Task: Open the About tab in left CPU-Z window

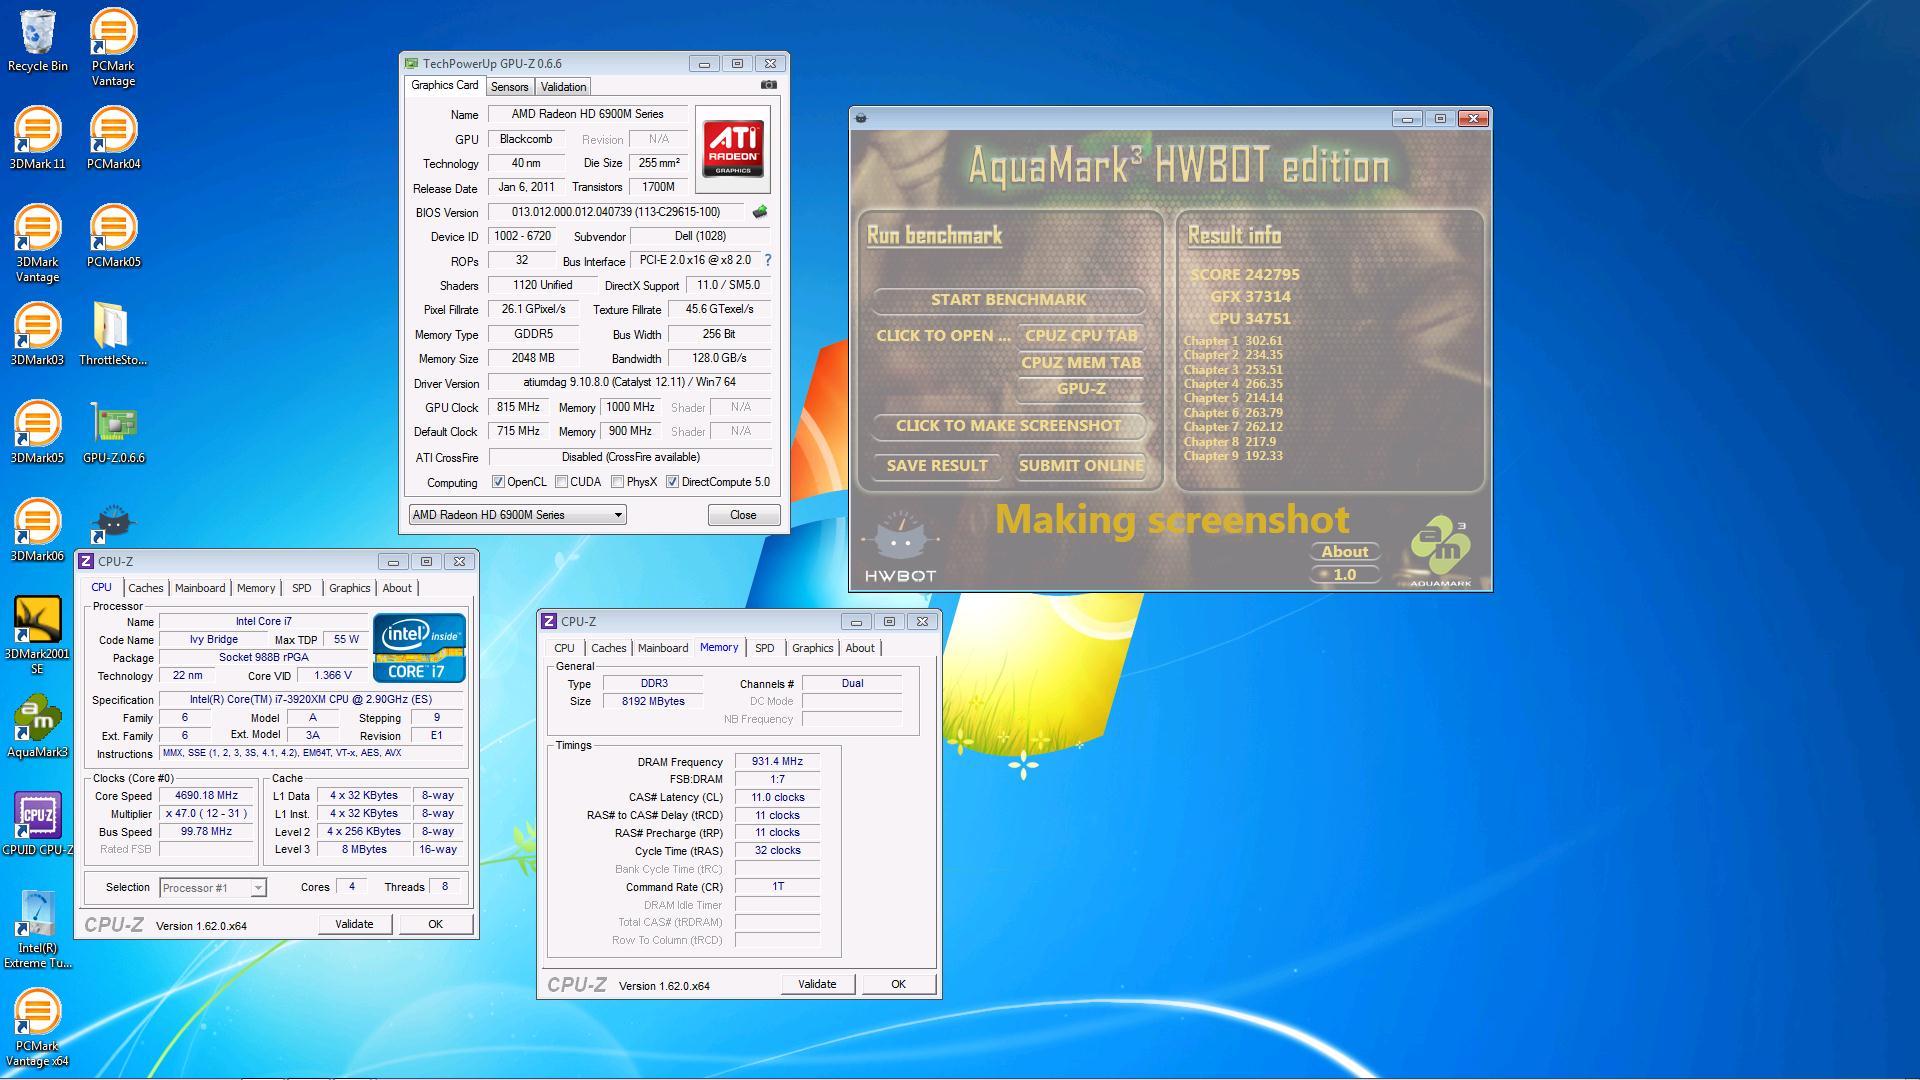Action: (x=397, y=588)
